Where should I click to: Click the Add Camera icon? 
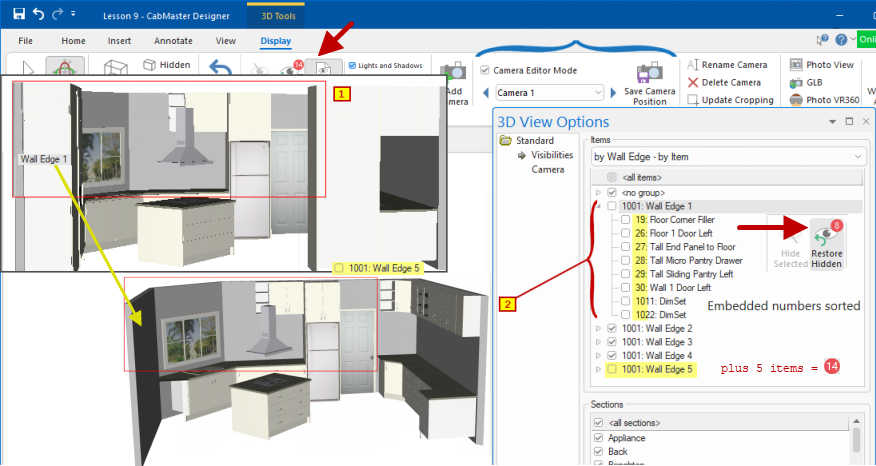click(456, 72)
